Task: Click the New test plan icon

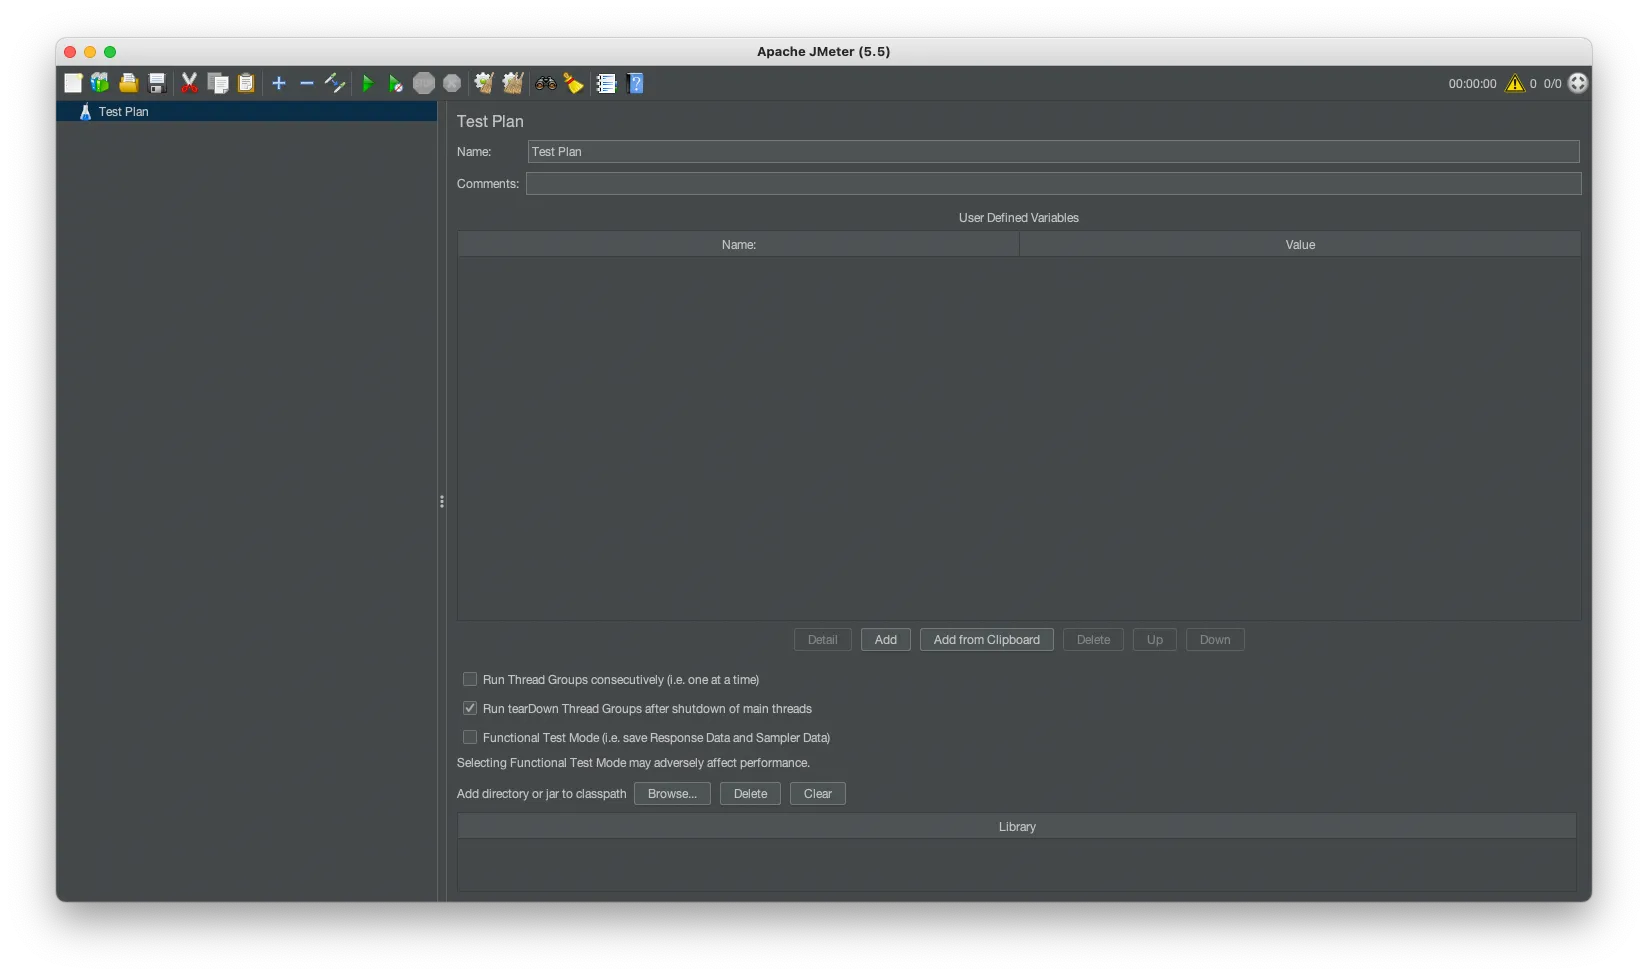Action: (73, 84)
